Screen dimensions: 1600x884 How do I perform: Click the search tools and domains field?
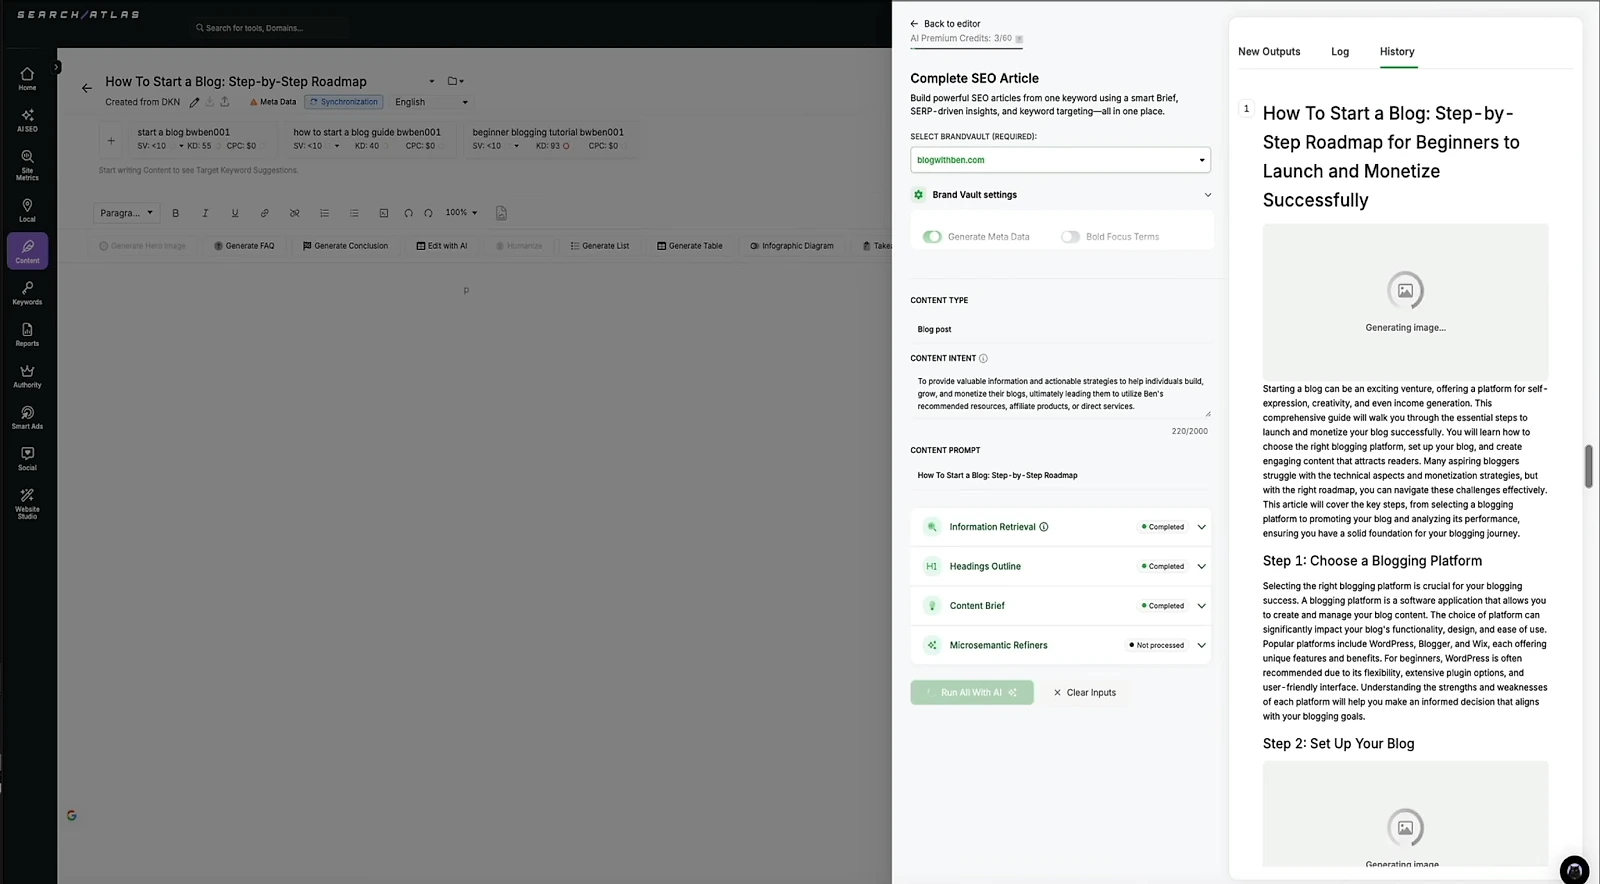click(x=270, y=28)
